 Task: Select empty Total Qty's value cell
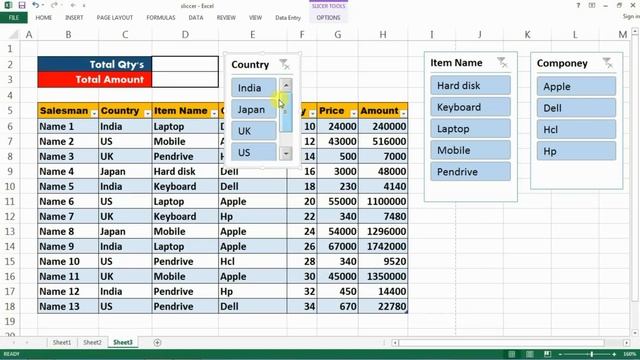point(185,64)
